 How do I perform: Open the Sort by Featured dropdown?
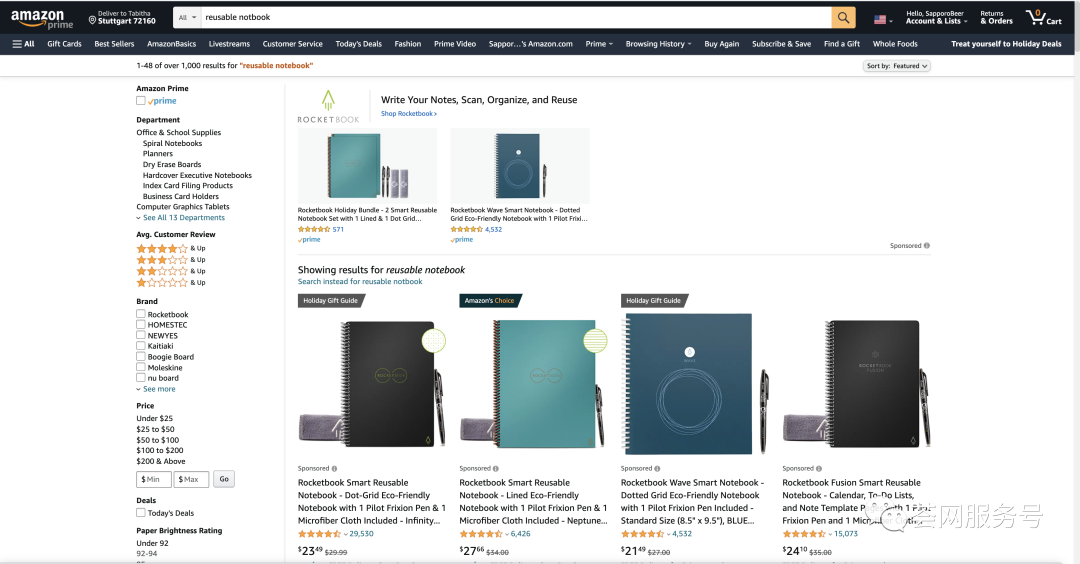(x=896, y=66)
